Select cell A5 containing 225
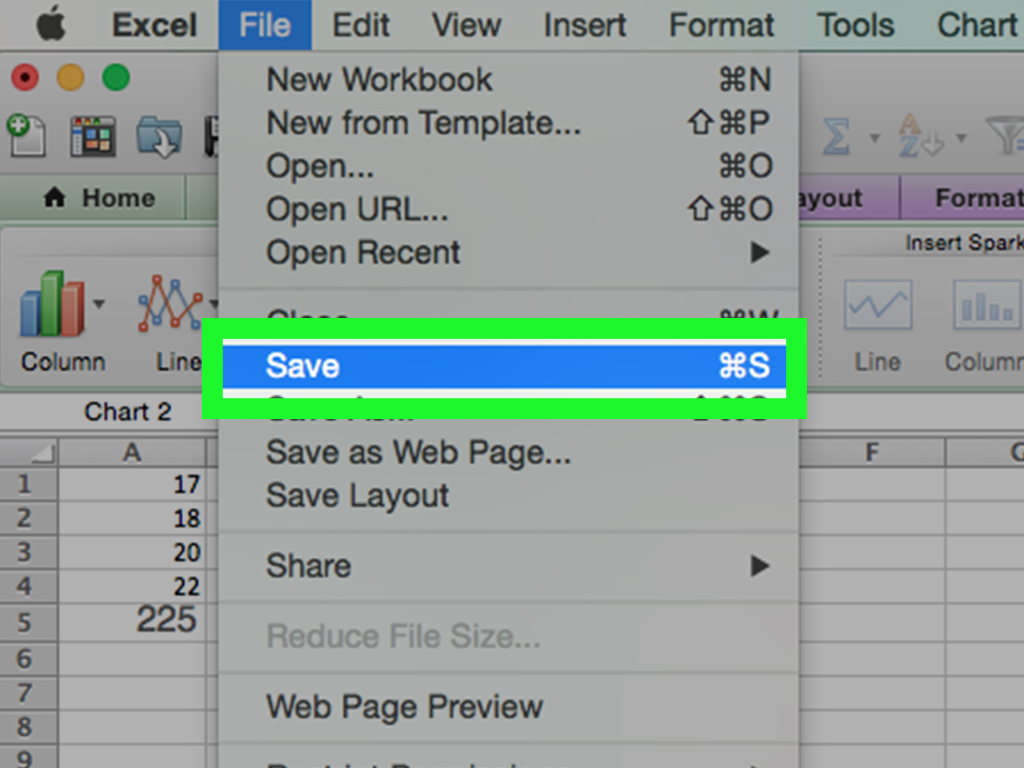1024x768 pixels. (132, 619)
